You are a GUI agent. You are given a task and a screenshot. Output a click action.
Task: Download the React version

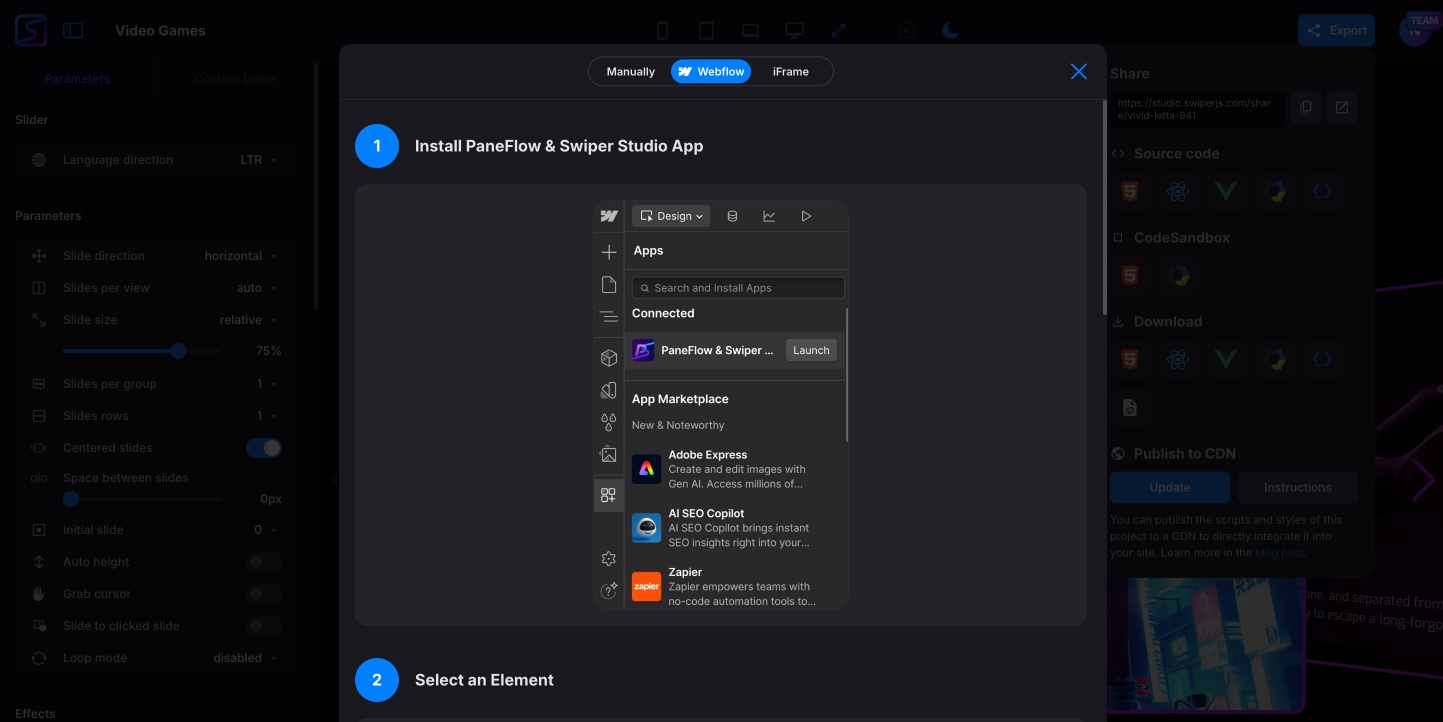pos(1177,359)
